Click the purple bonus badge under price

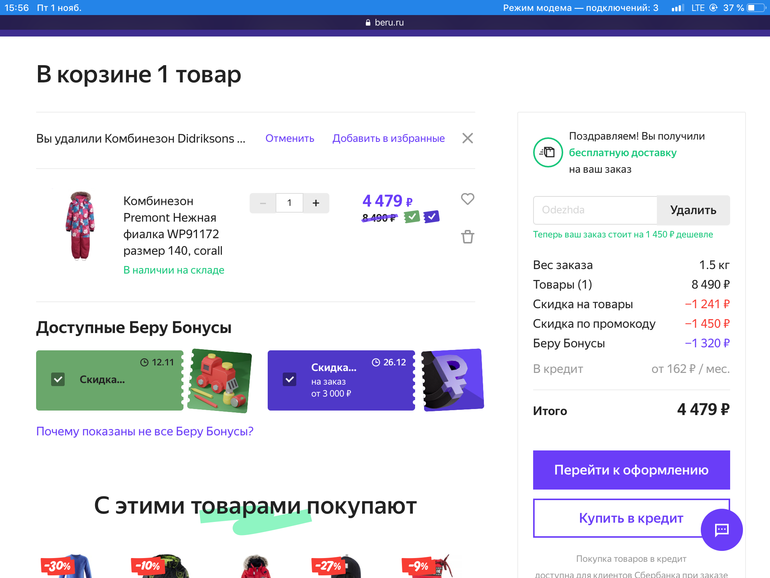coord(431,217)
